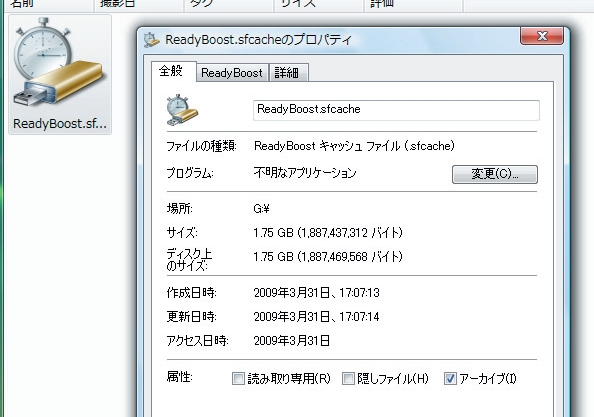
Task: Click the 変更(C)... button
Action: 495,174
